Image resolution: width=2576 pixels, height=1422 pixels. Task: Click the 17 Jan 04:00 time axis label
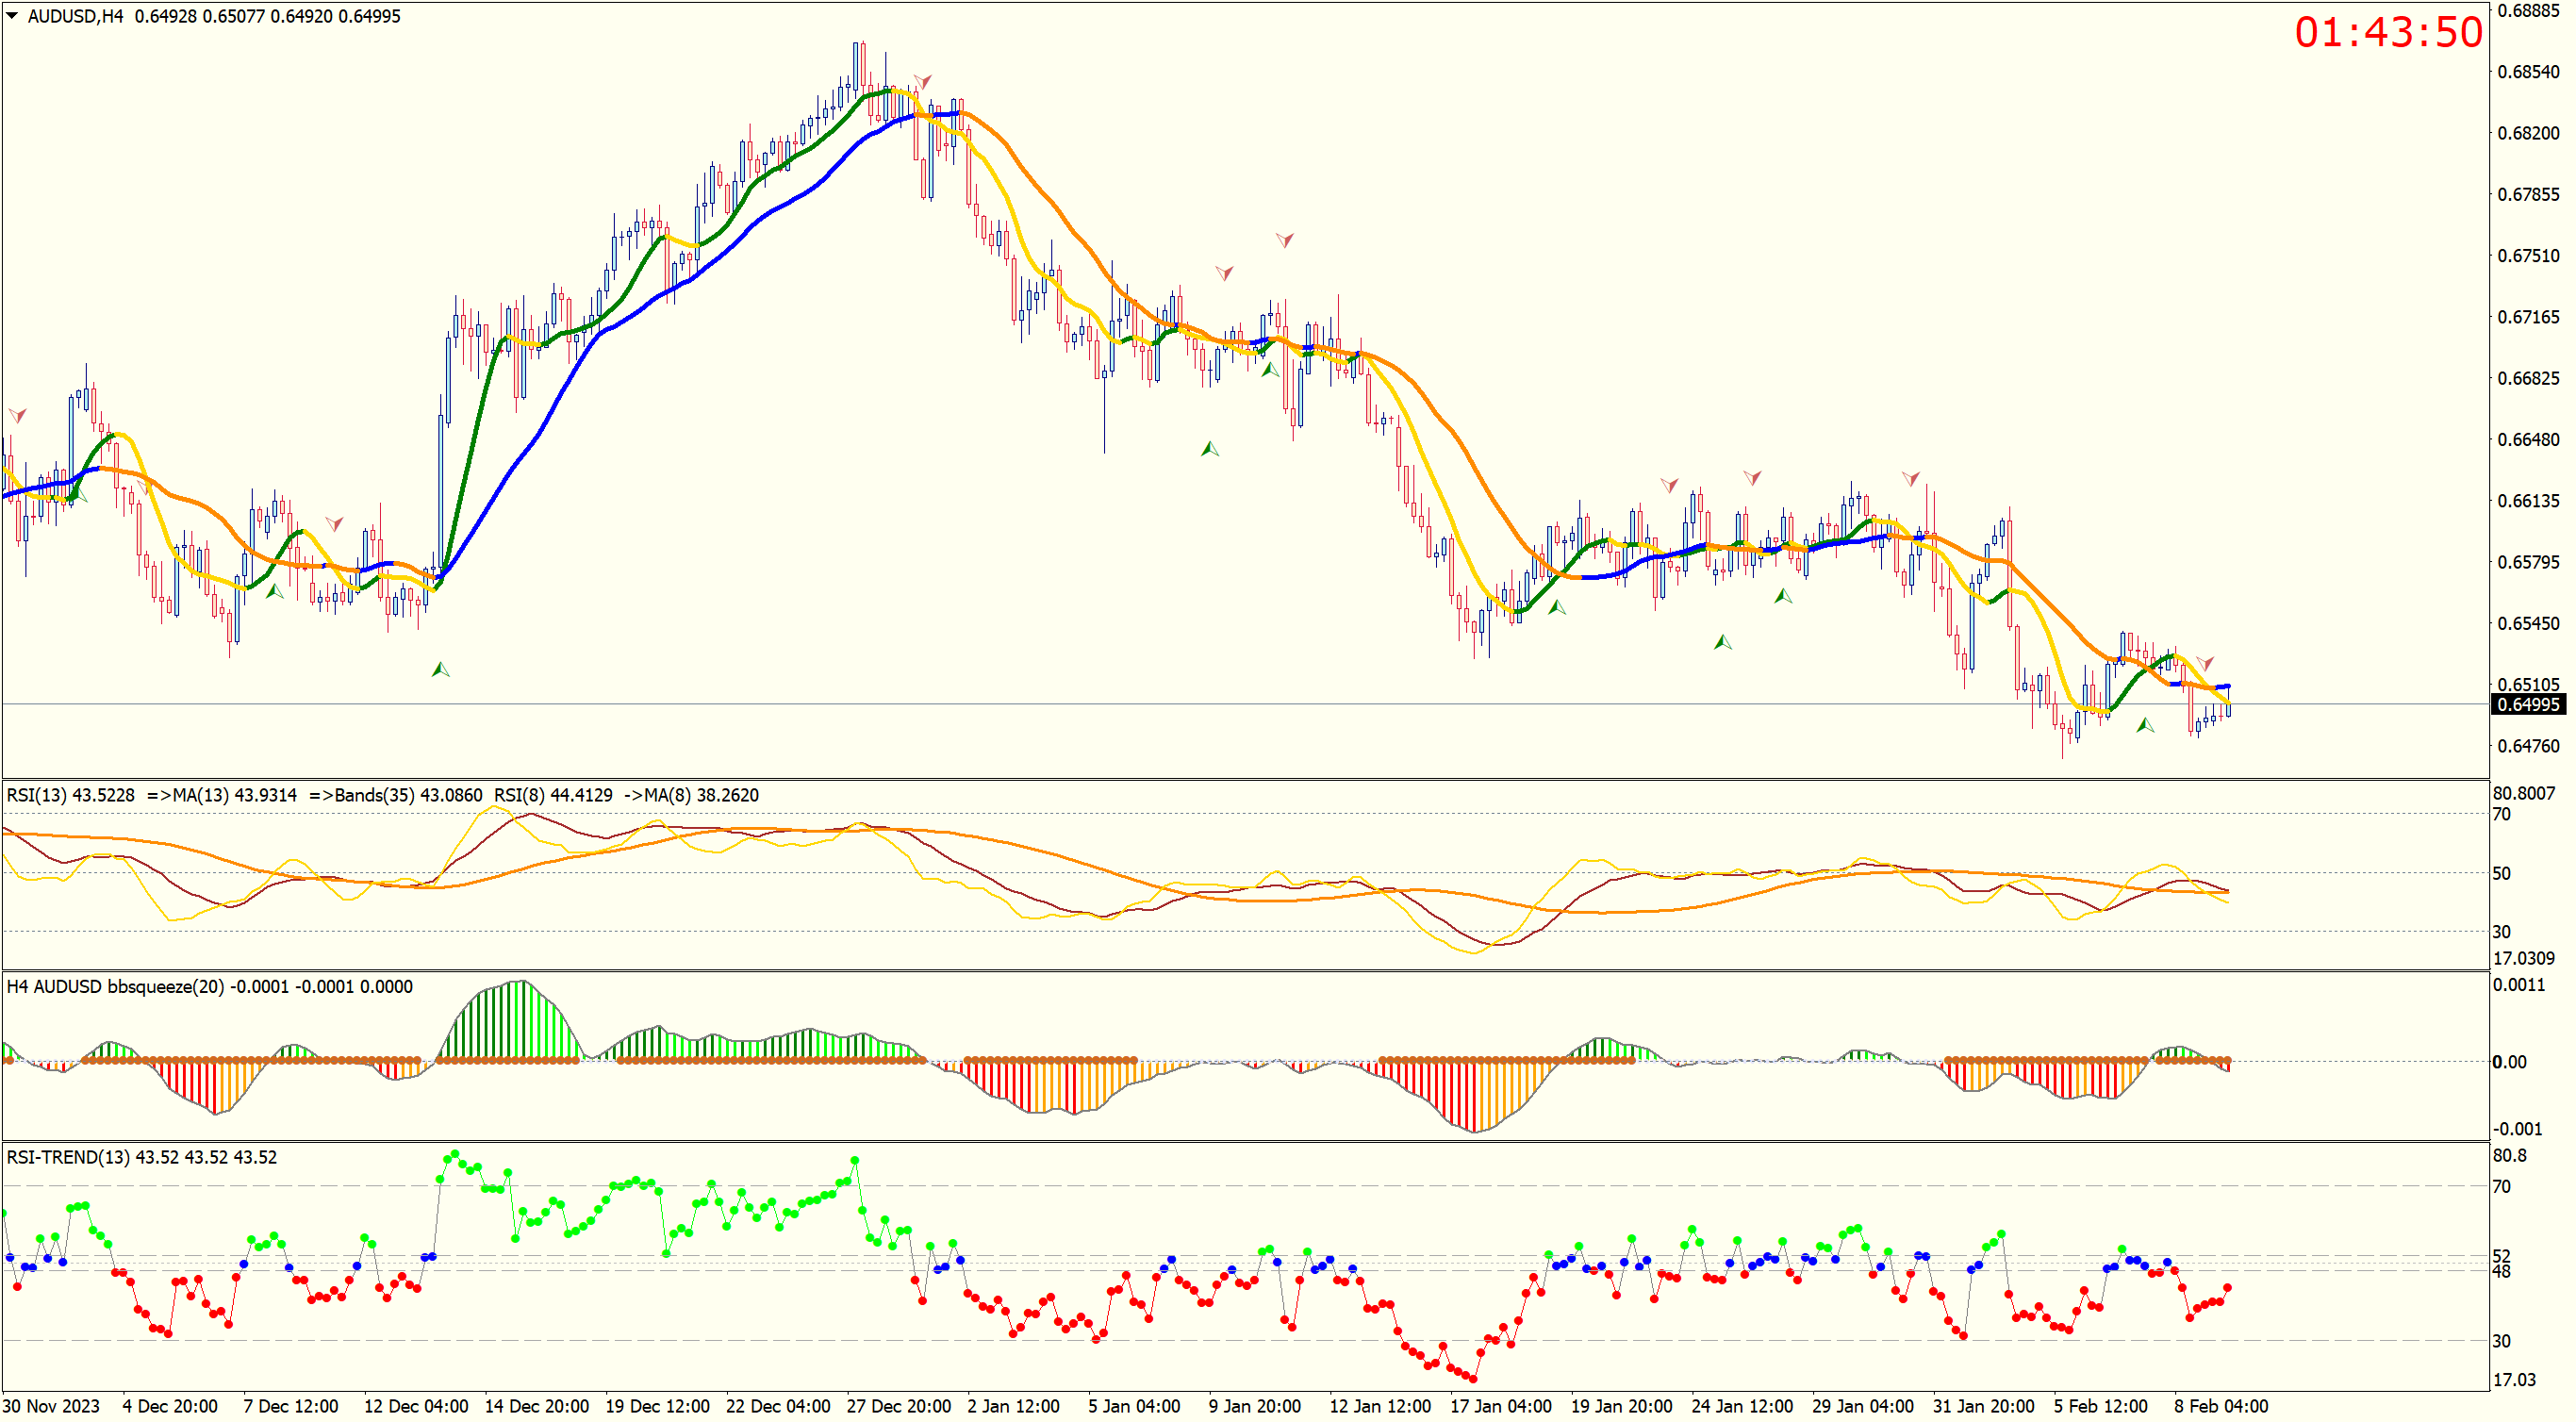pyautogui.click(x=1500, y=1406)
